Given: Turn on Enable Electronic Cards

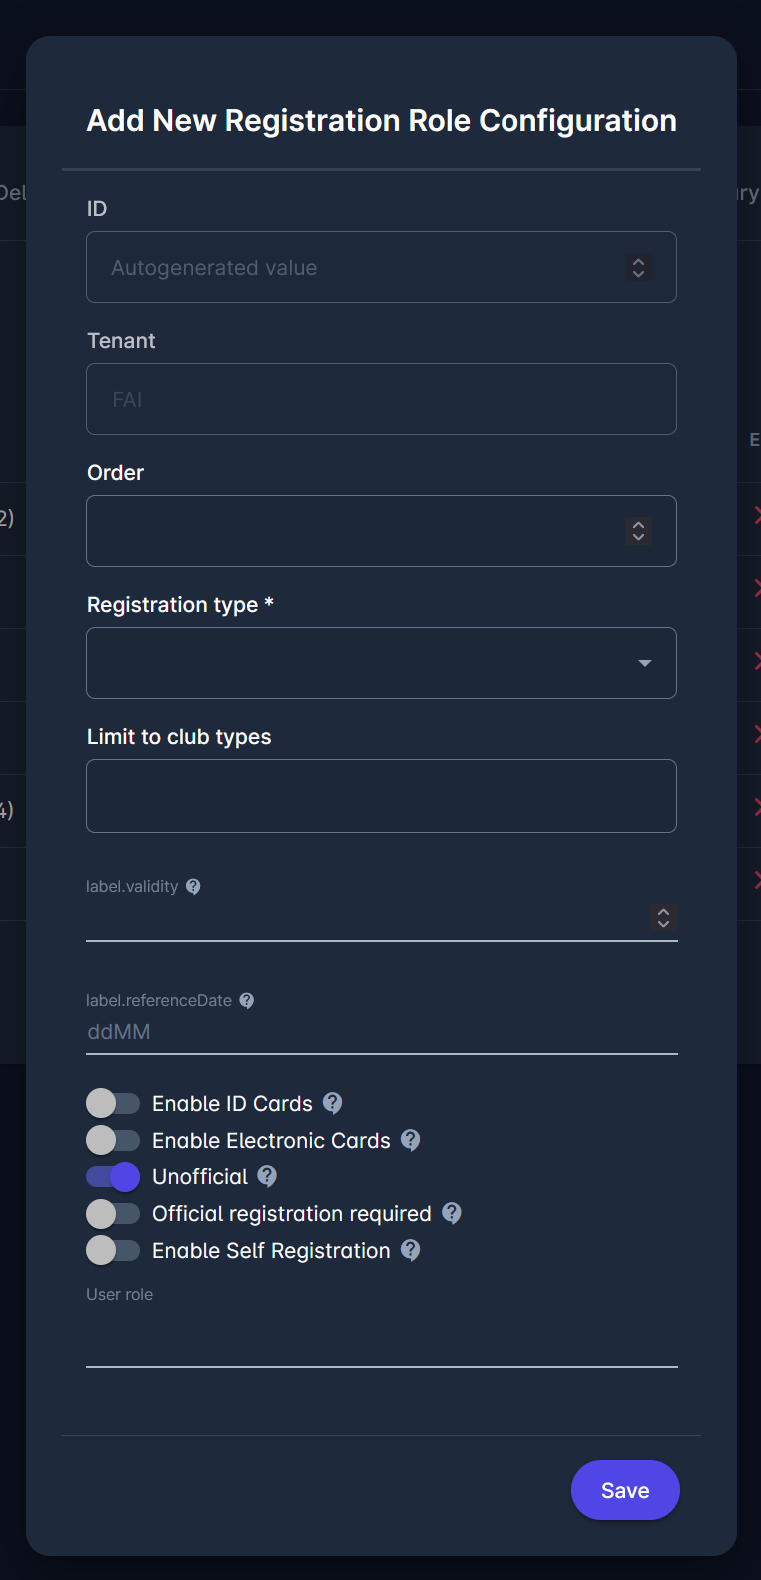Looking at the screenshot, I should (x=113, y=1140).
